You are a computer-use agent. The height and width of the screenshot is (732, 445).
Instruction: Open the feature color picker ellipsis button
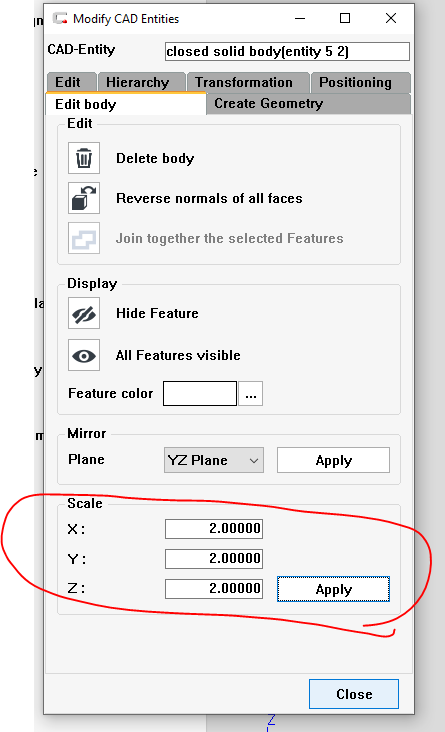point(251,394)
